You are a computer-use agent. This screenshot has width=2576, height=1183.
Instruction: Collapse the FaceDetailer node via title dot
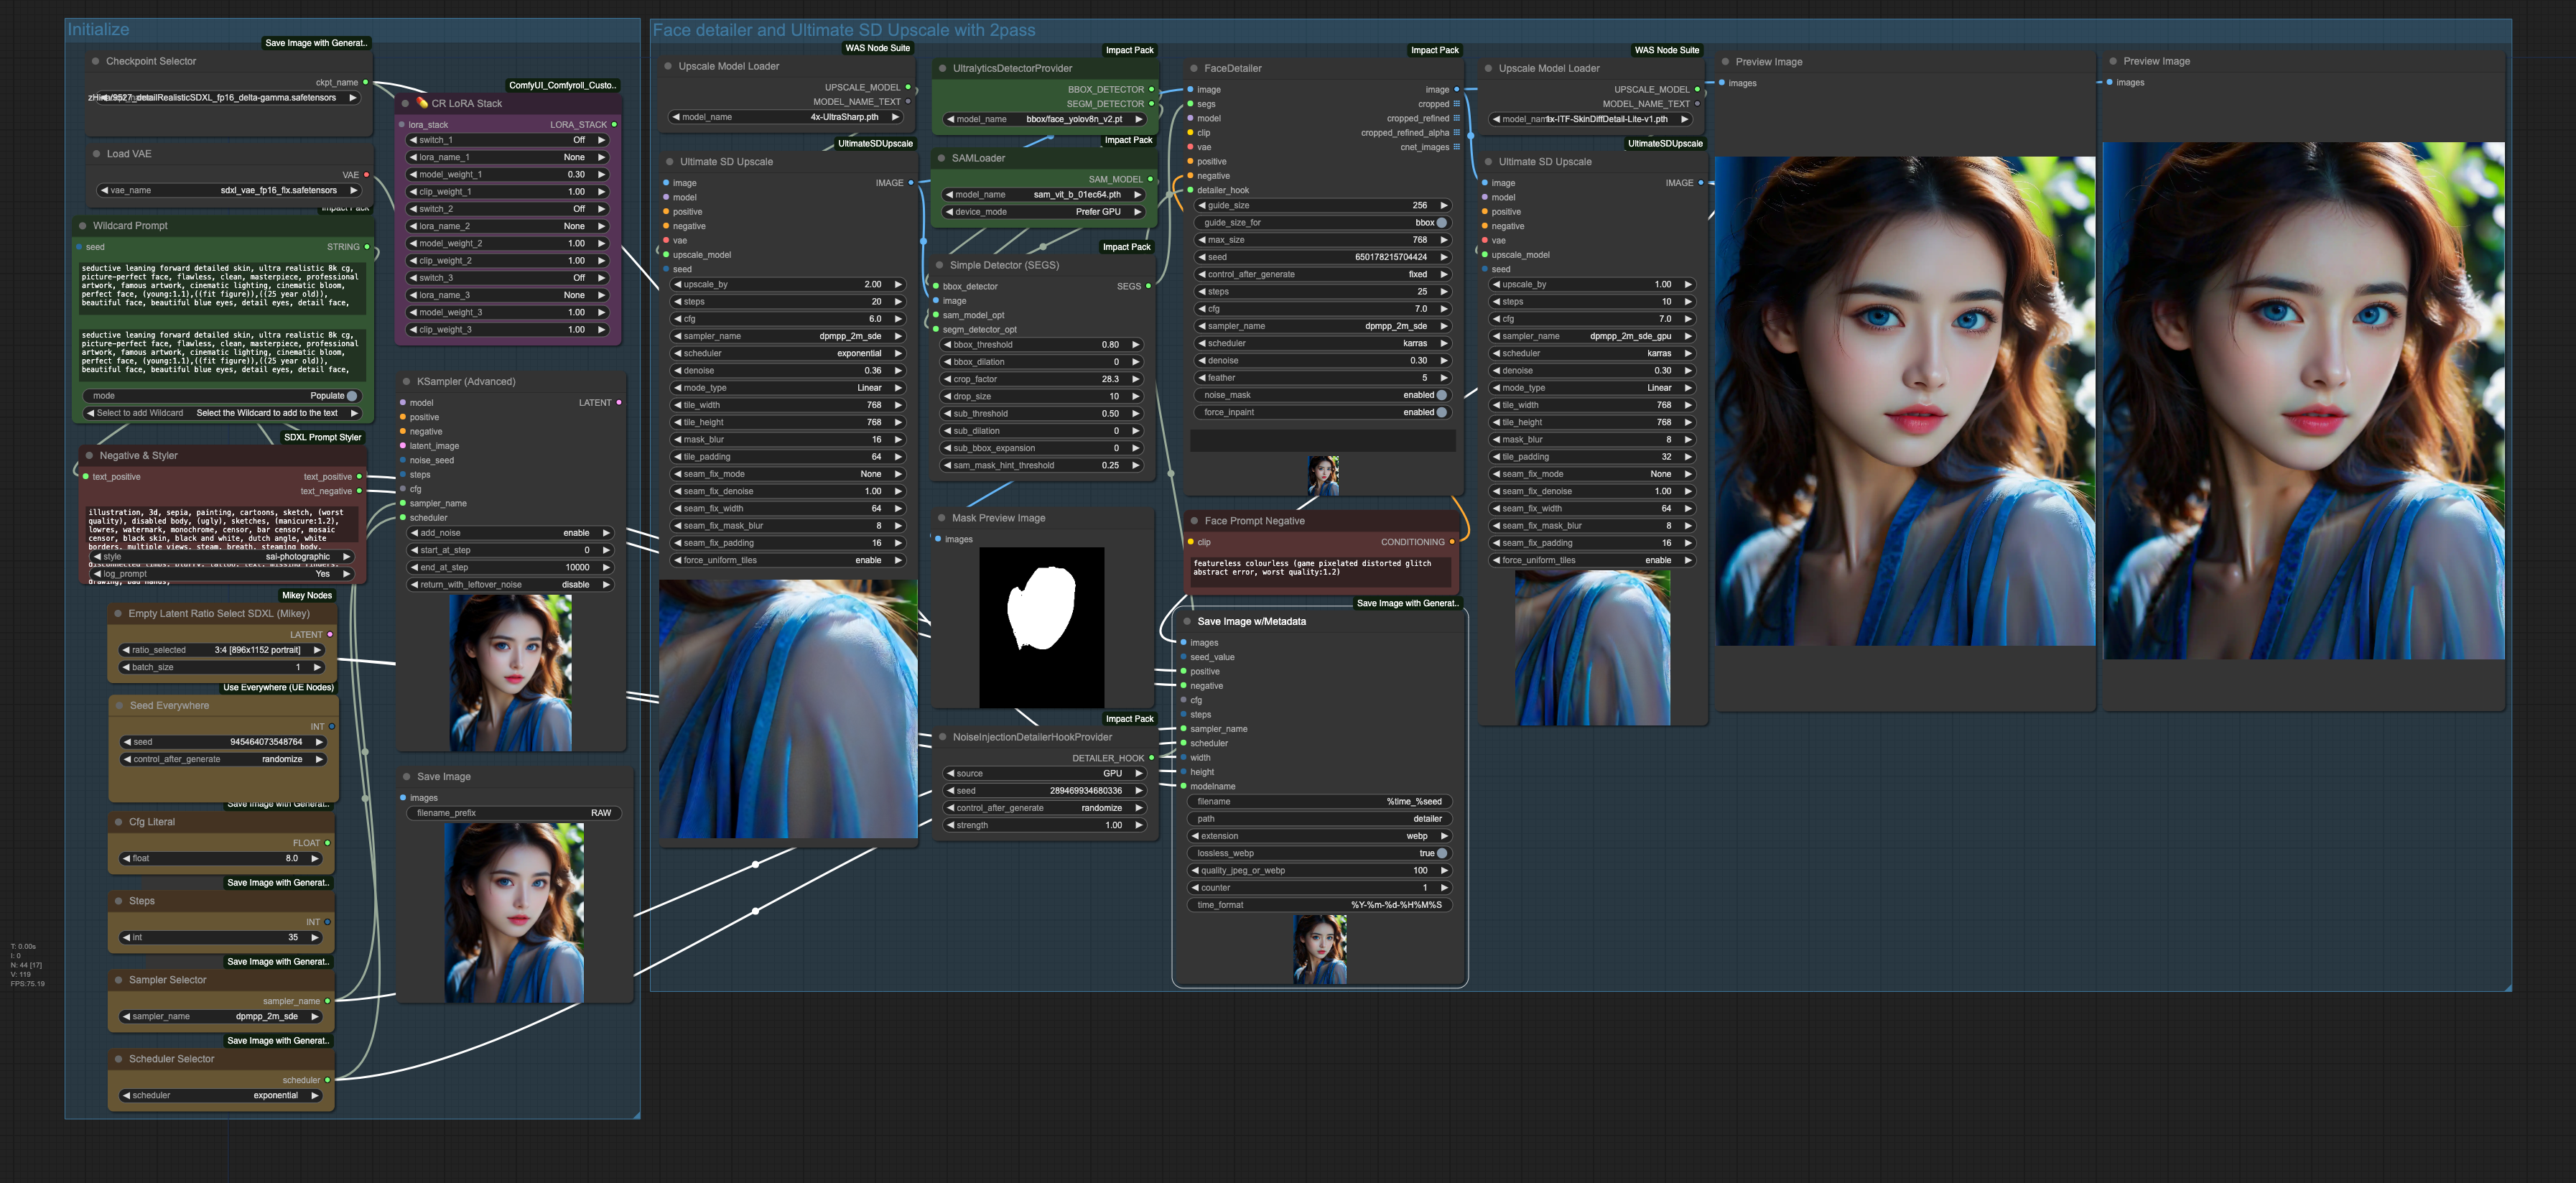coord(1193,69)
